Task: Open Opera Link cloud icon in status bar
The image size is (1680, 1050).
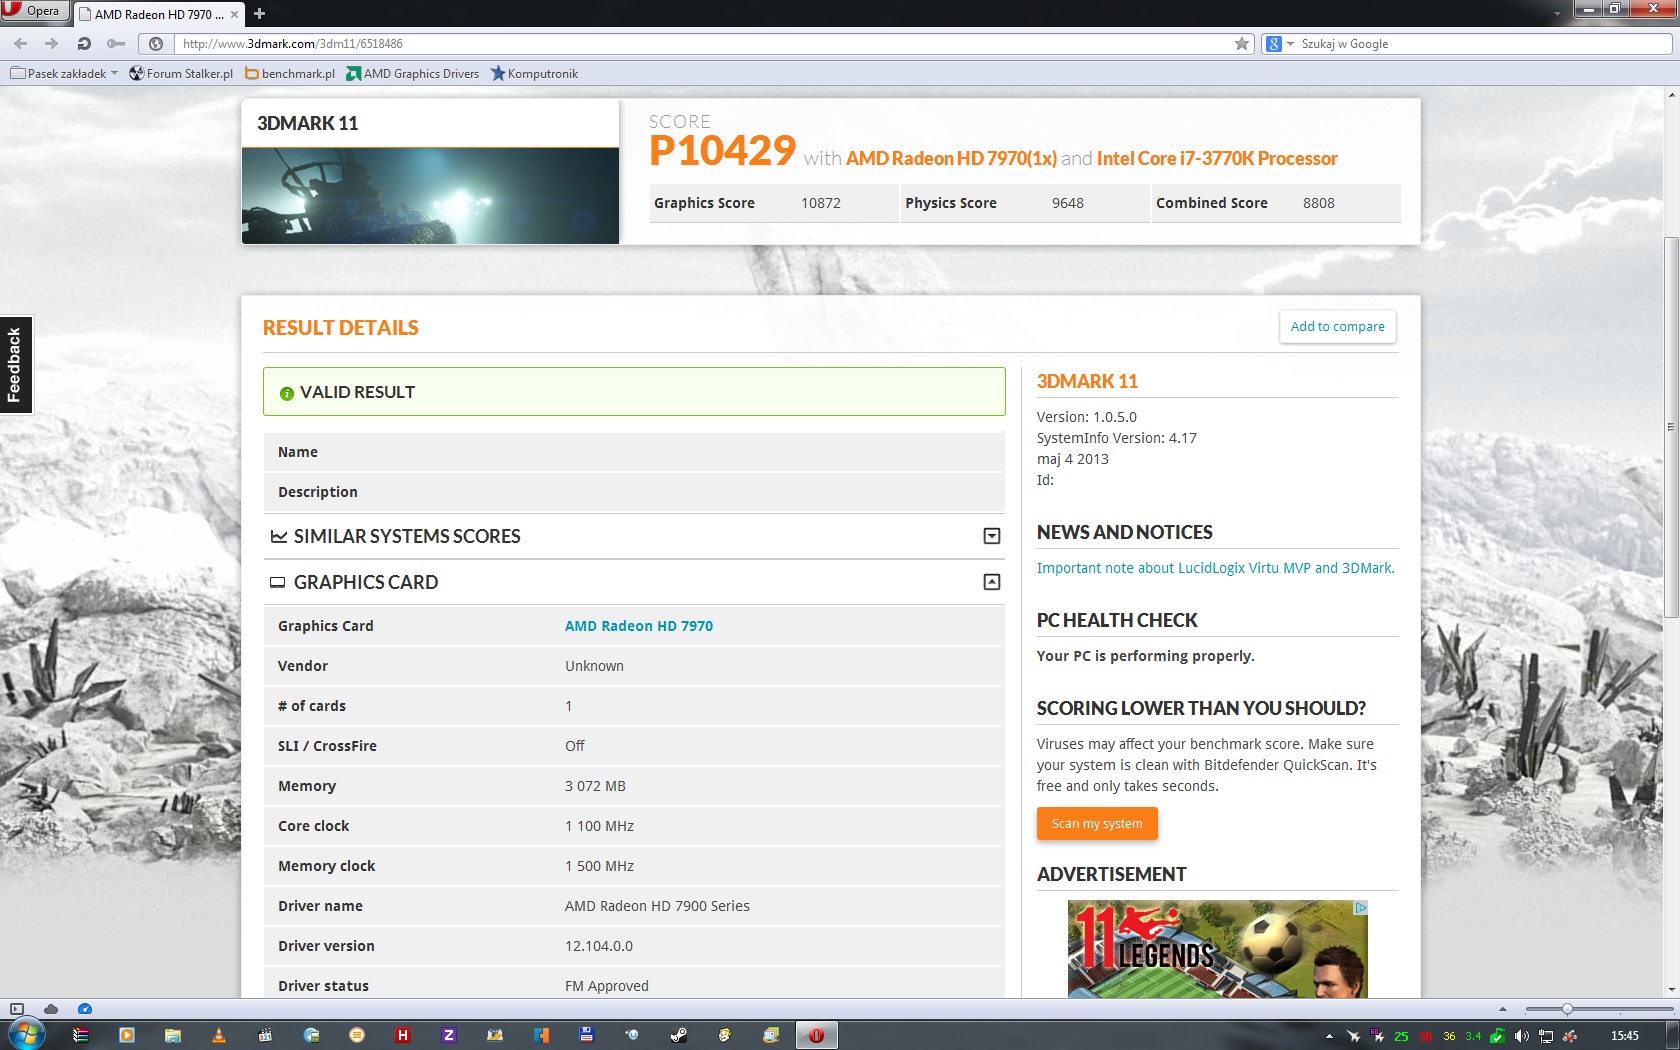Action: click(x=51, y=1009)
